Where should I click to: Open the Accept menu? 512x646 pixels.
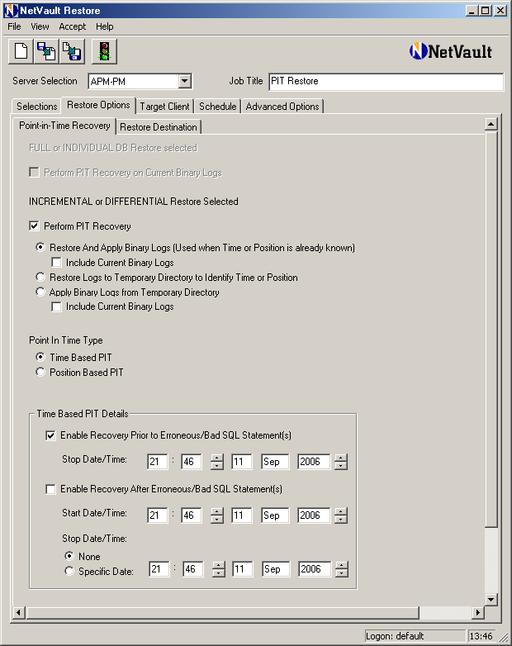(x=72, y=27)
